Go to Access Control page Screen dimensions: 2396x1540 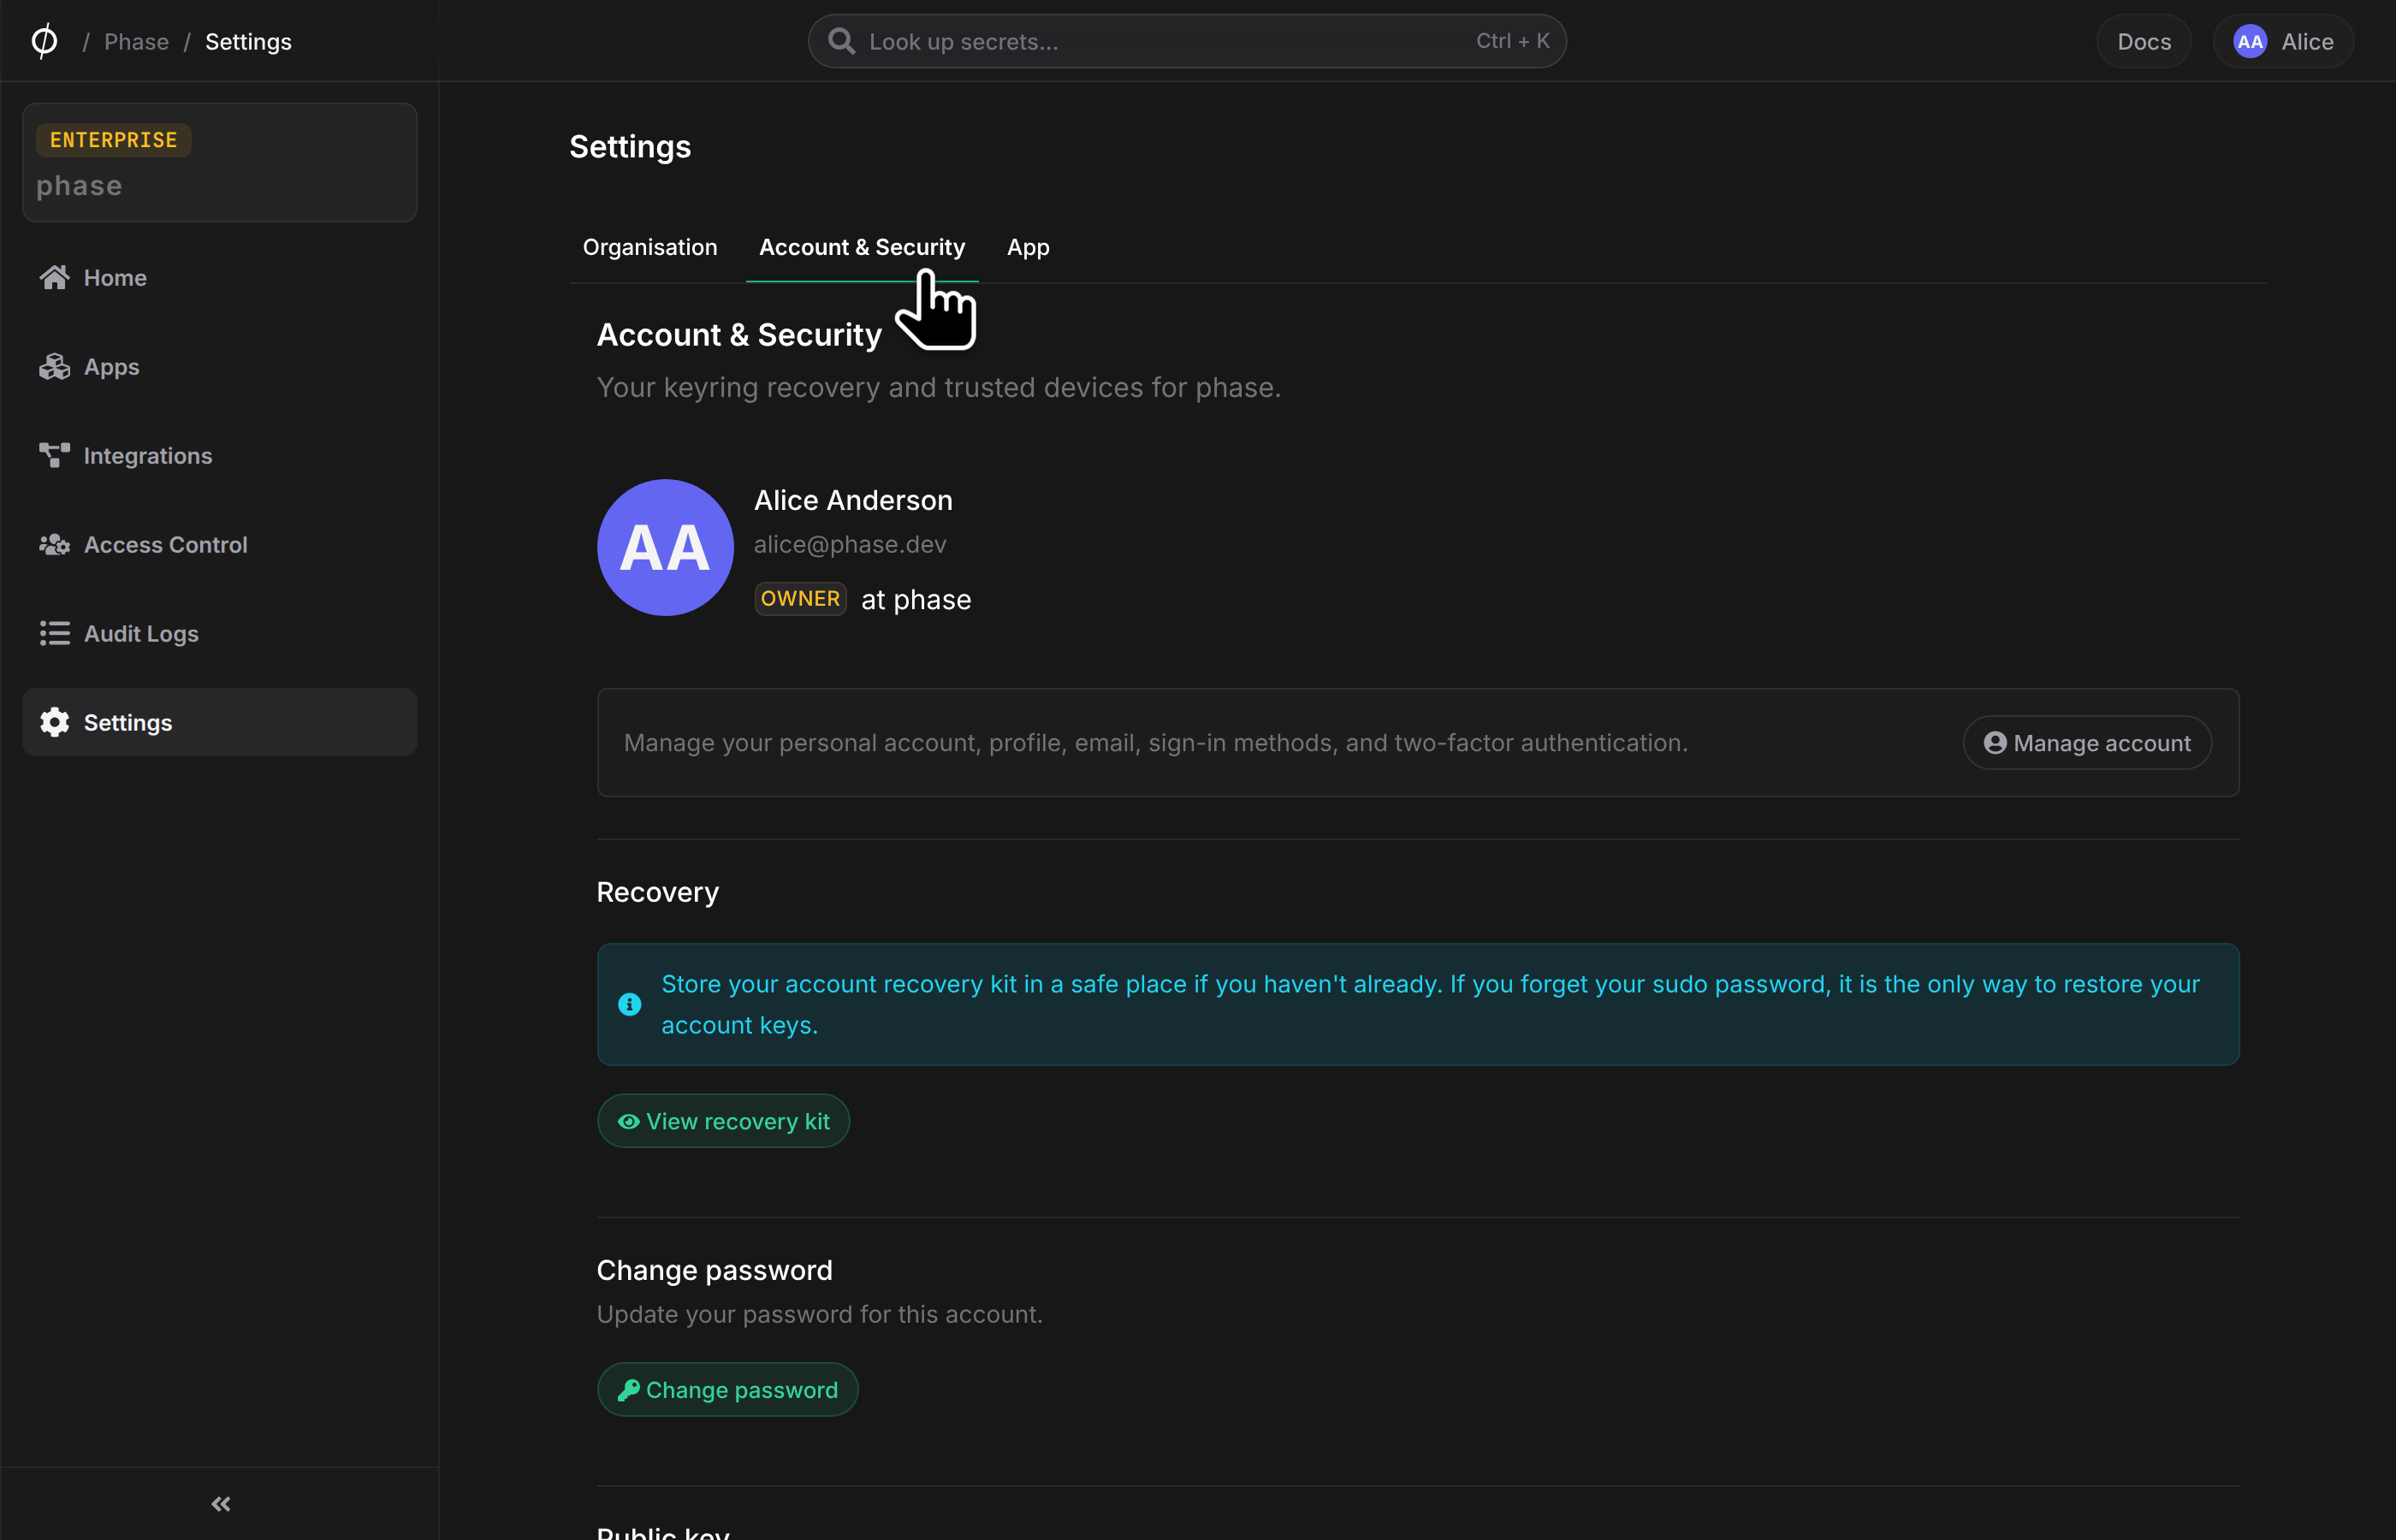[x=219, y=544]
